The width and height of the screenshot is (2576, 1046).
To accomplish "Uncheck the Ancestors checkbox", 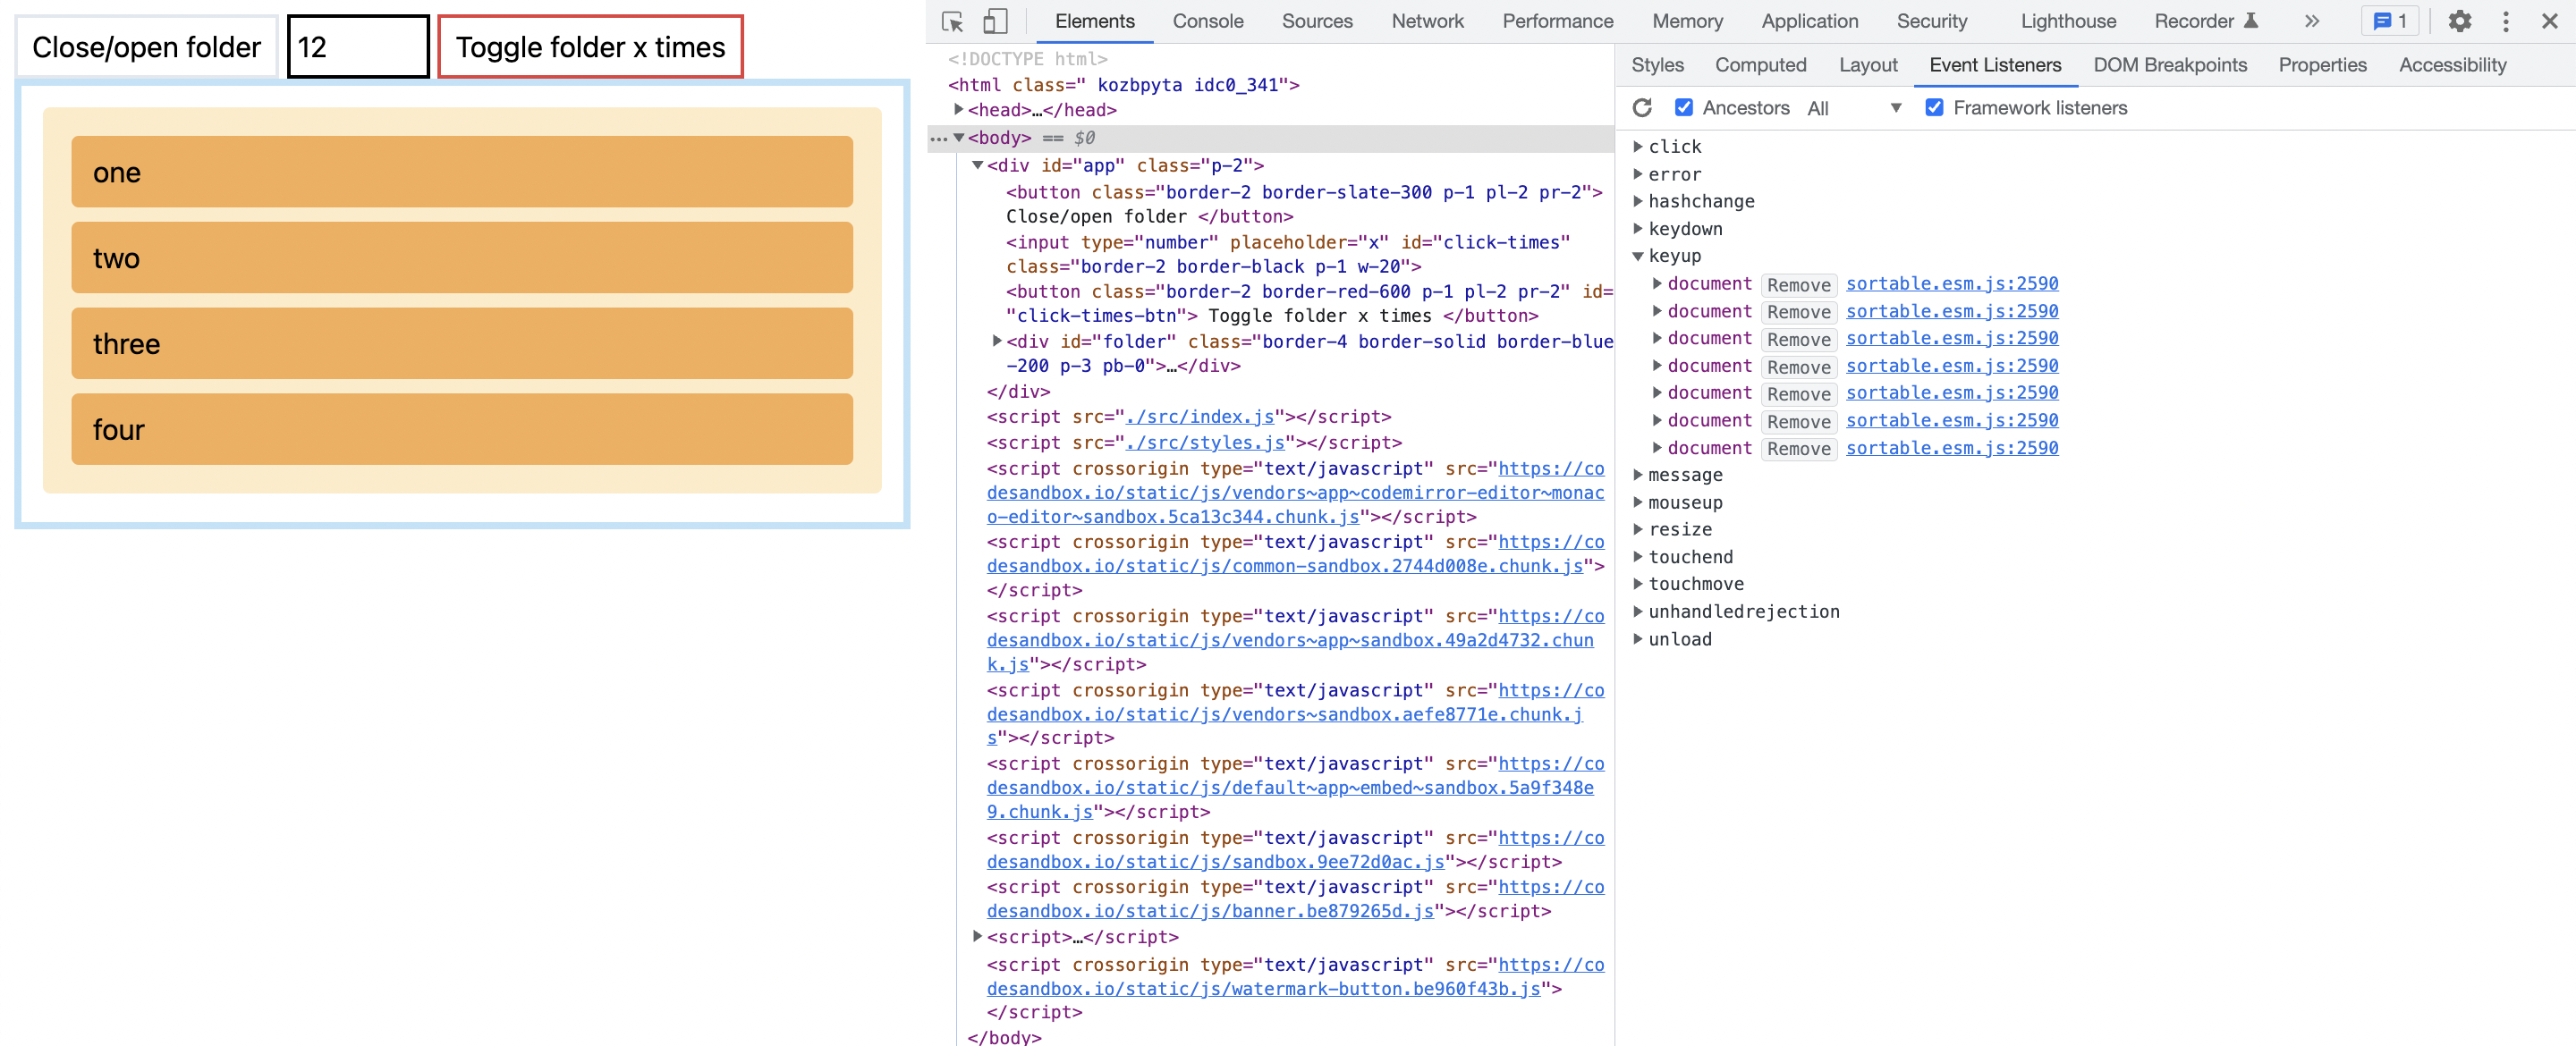I will (x=1684, y=108).
